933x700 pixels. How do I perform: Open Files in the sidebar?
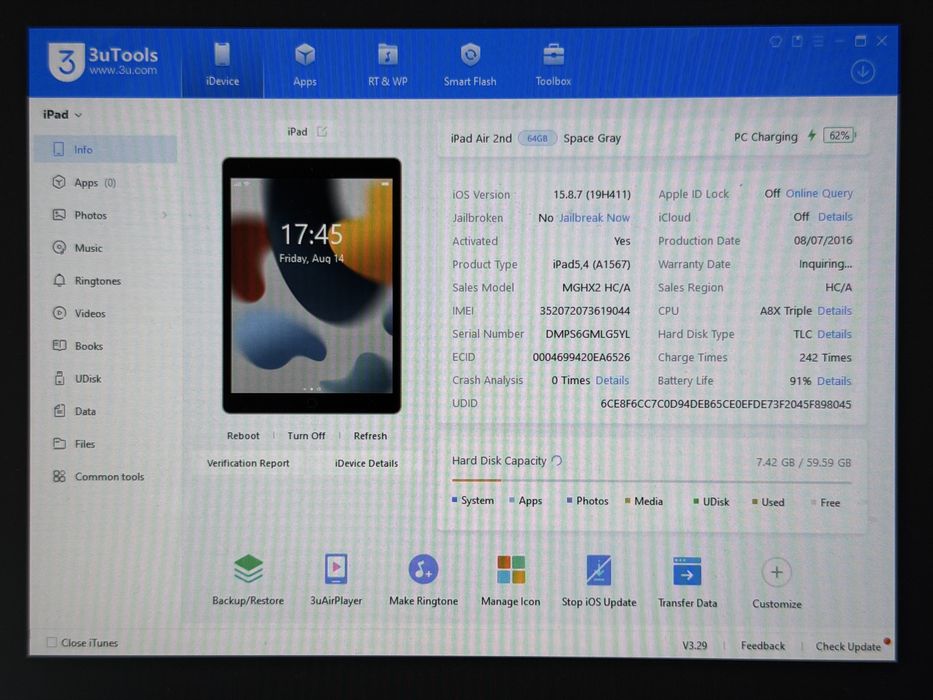coord(105,444)
